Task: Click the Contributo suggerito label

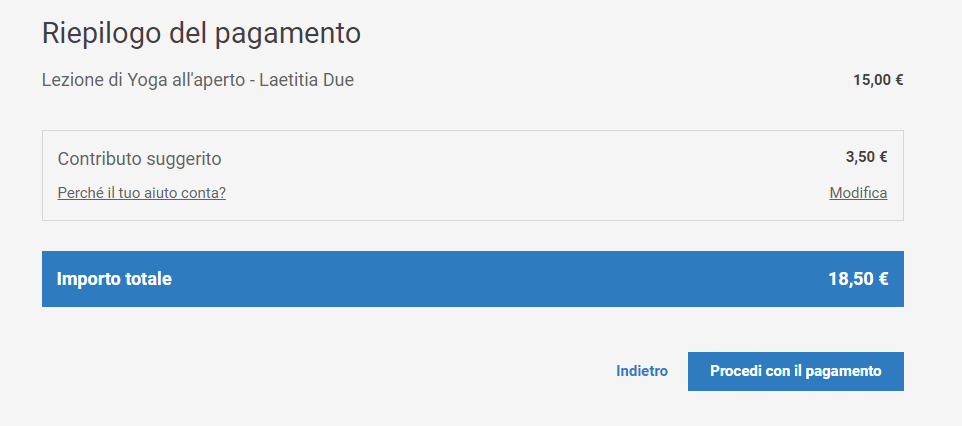Action: tap(139, 158)
